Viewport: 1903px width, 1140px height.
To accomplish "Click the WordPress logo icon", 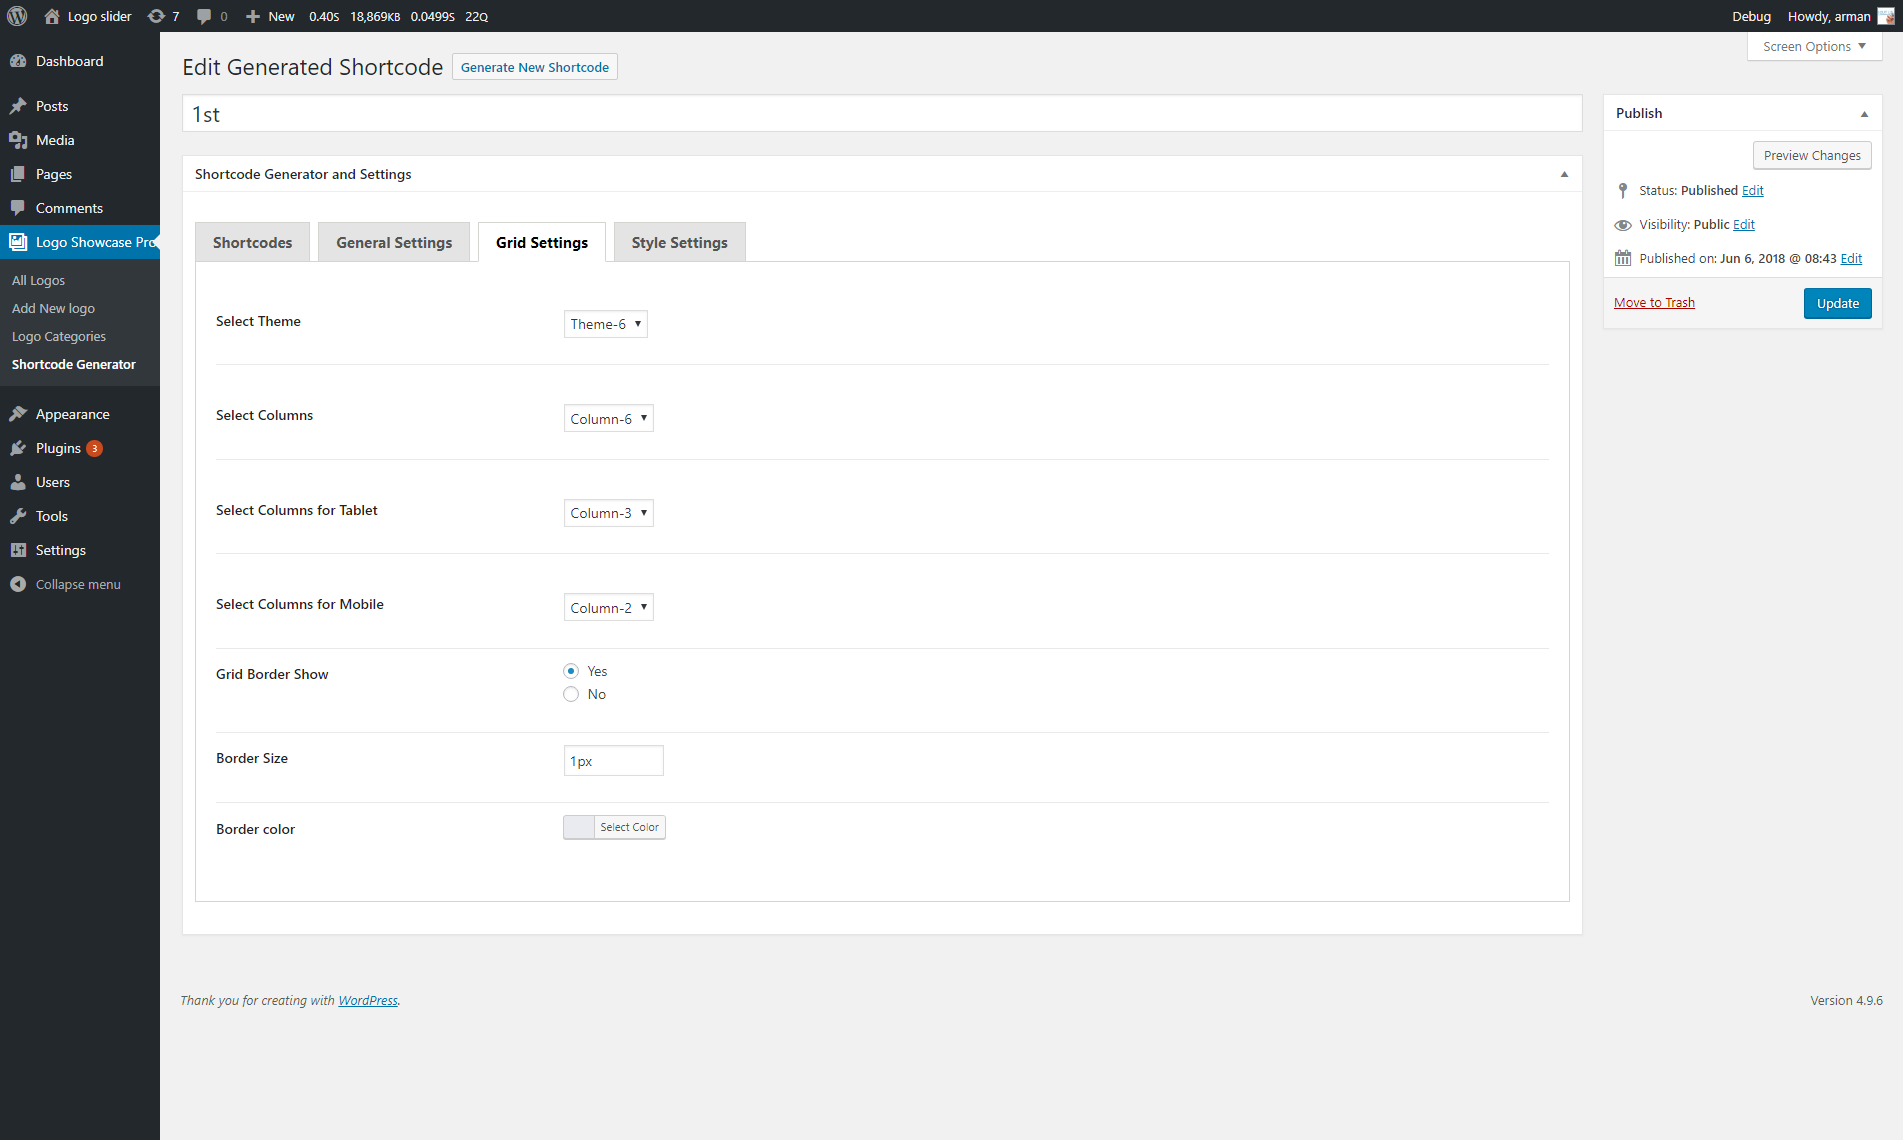I will pyautogui.click(x=17, y=16).
